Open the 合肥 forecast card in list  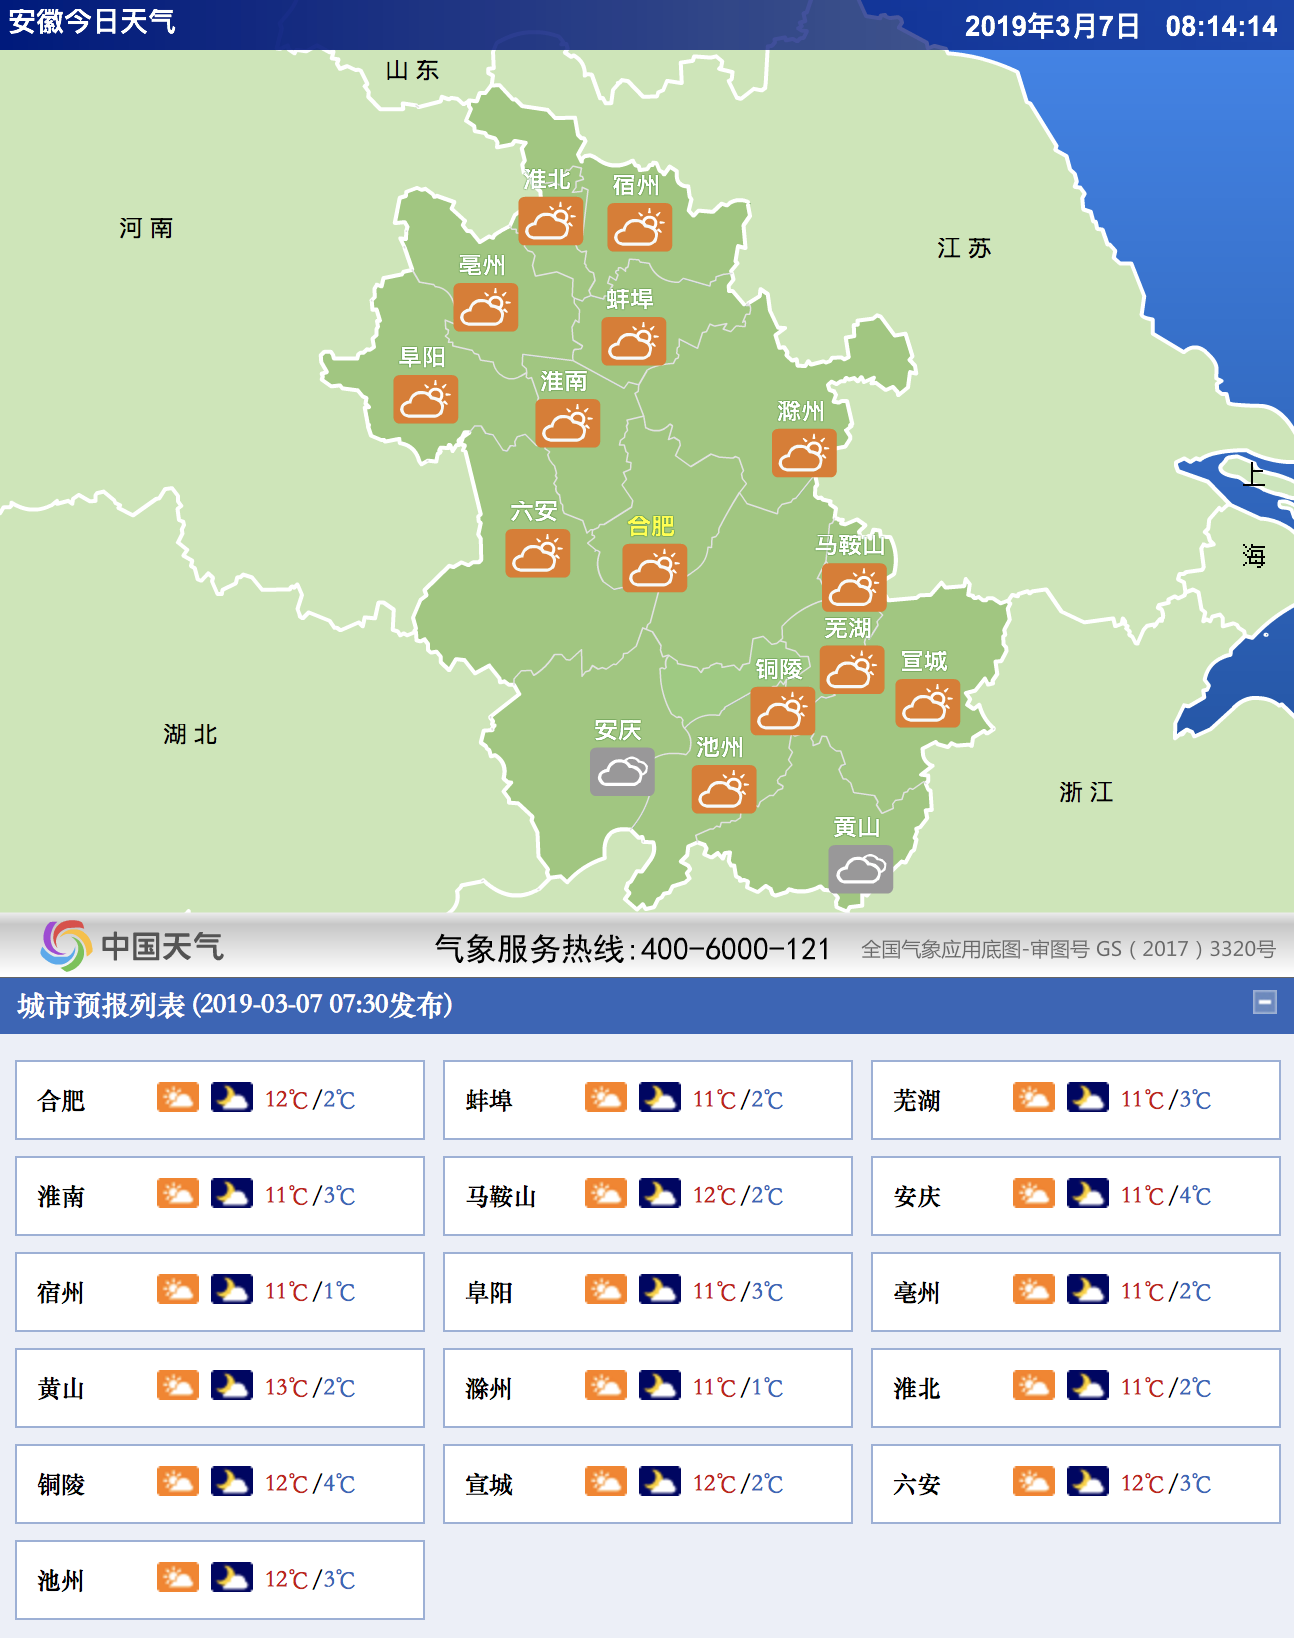[220, 1100]
